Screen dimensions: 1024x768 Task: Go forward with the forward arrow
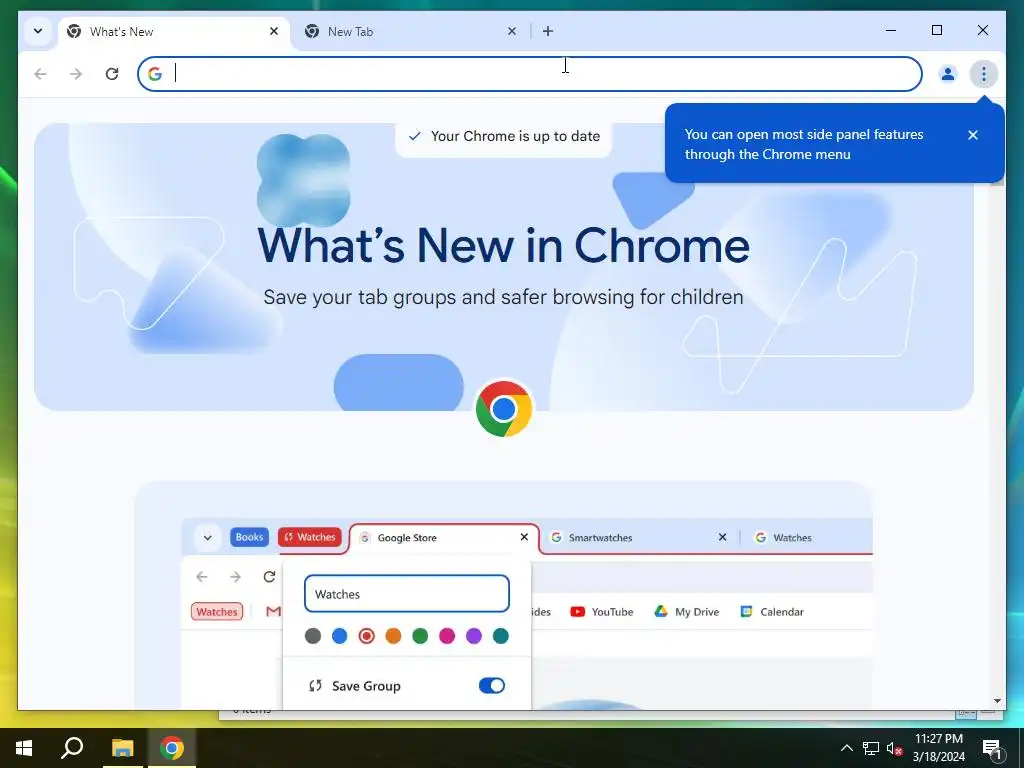point(76,74)
